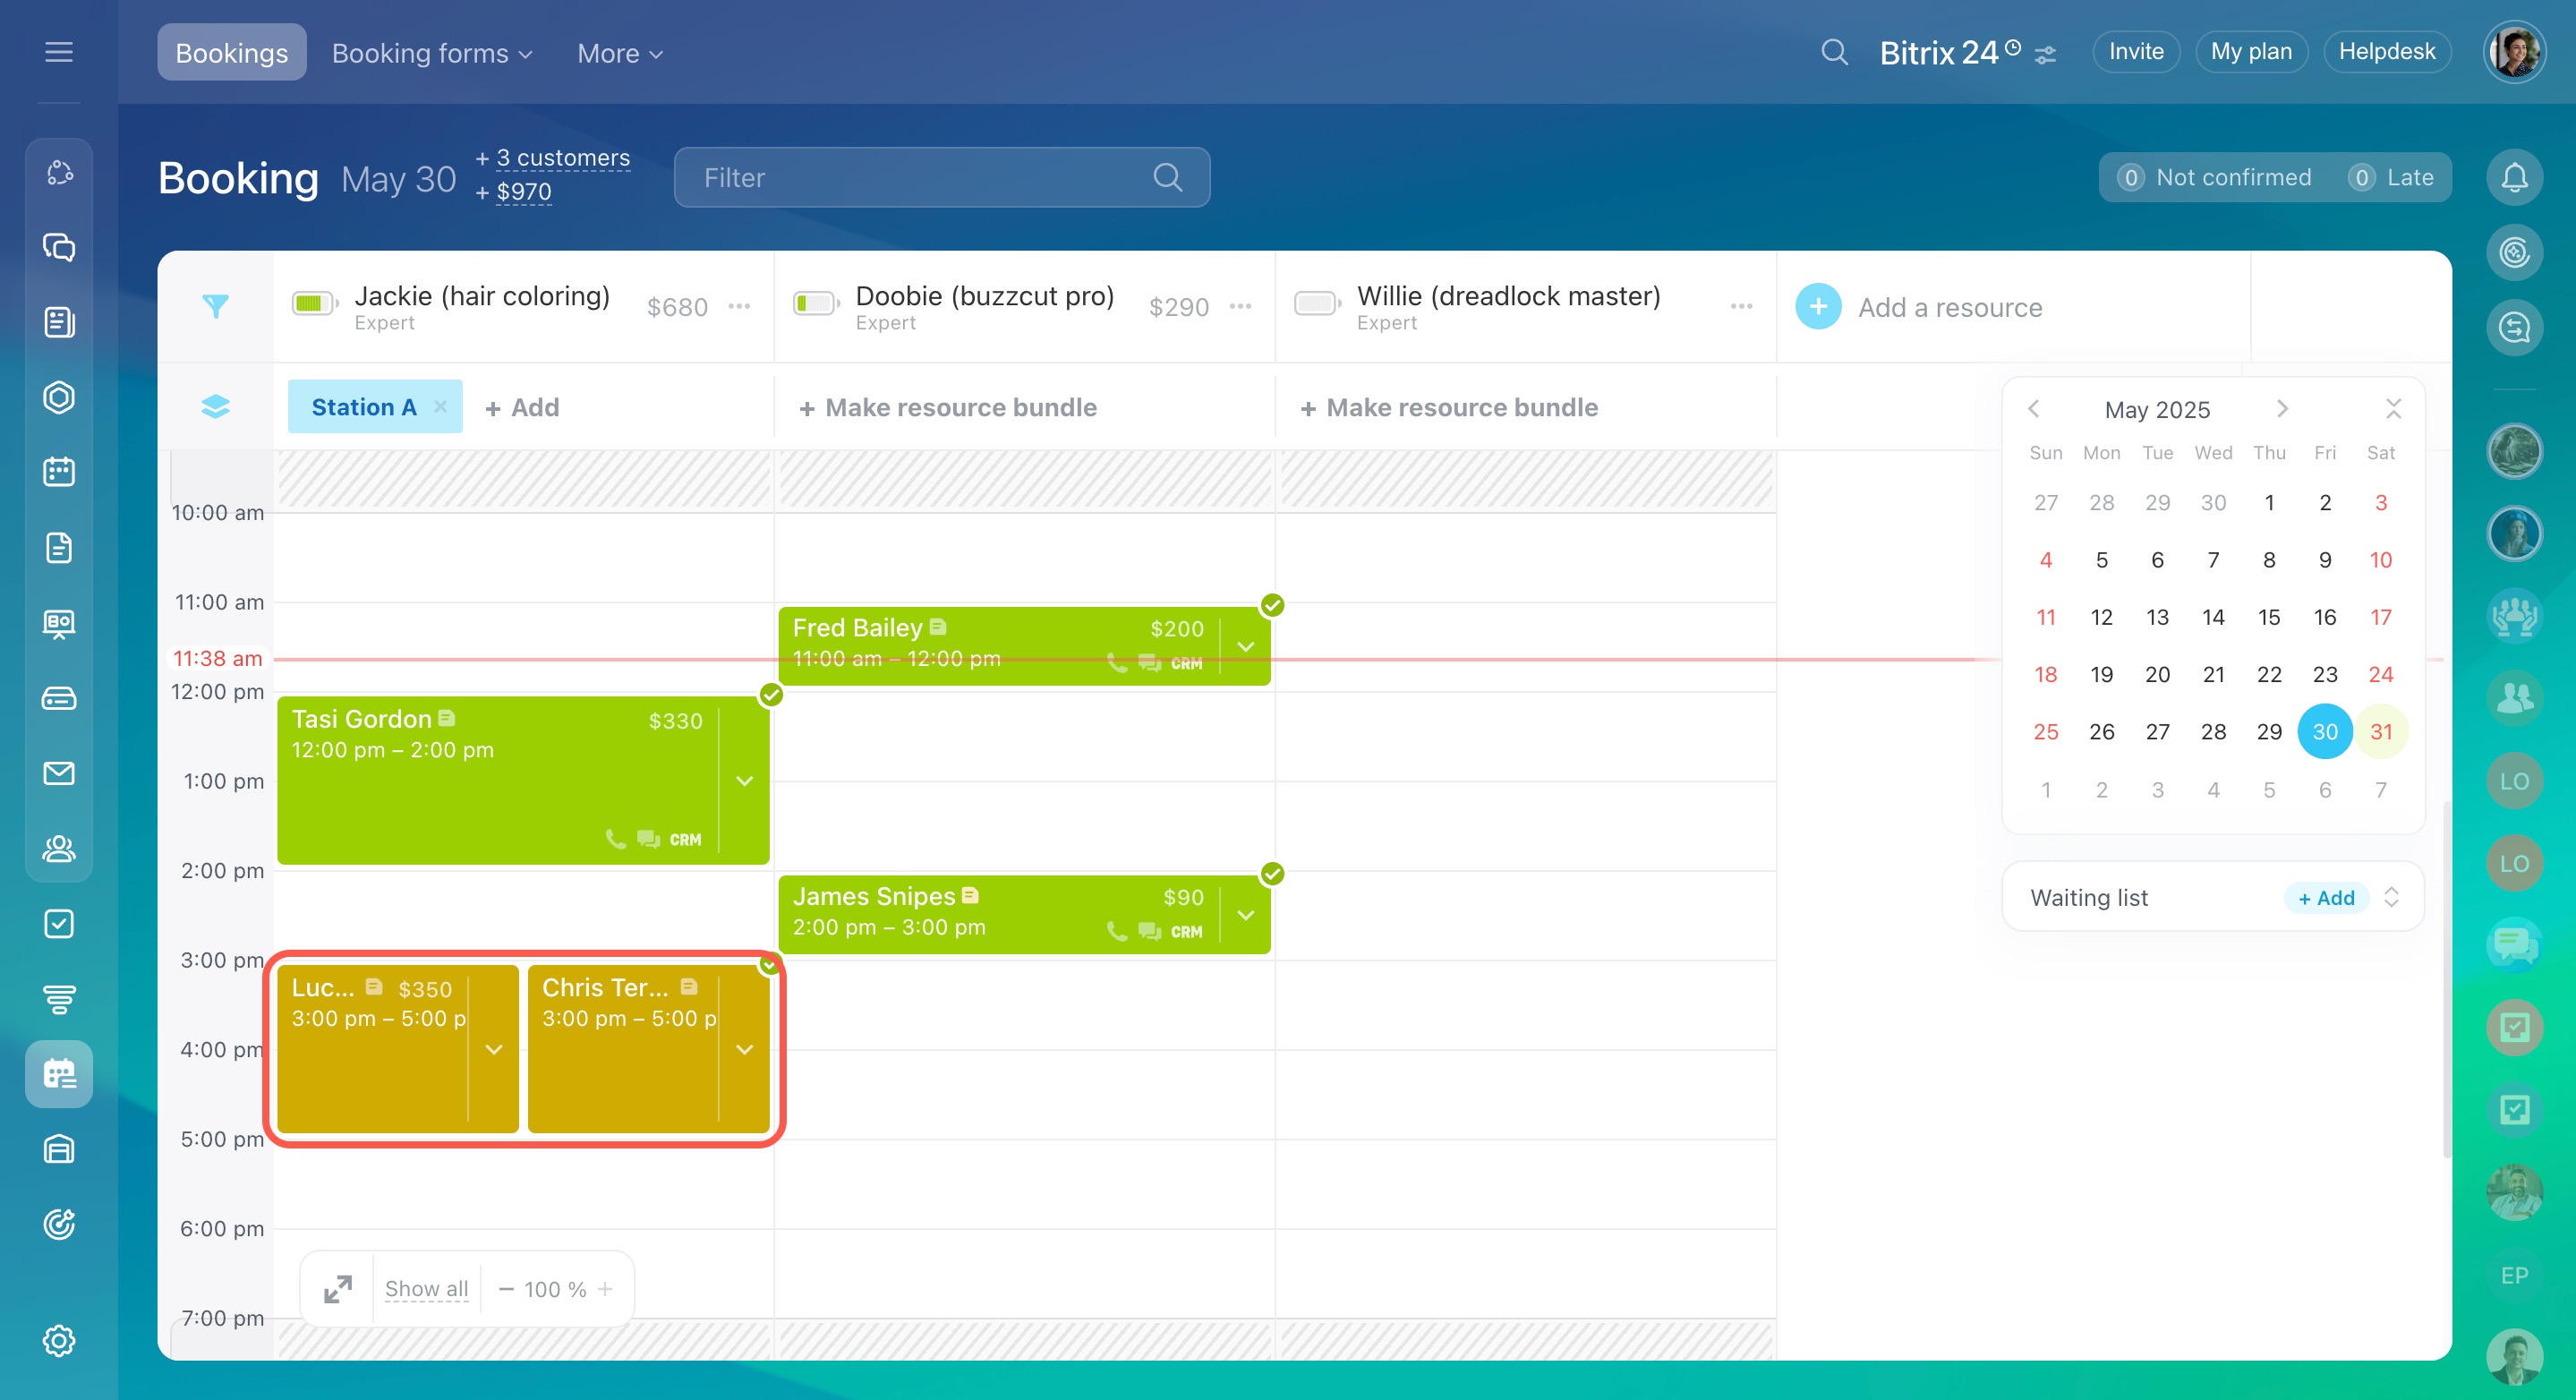
Task: Add an entry to the Waiting list
Action: (x=2326, y=898)
